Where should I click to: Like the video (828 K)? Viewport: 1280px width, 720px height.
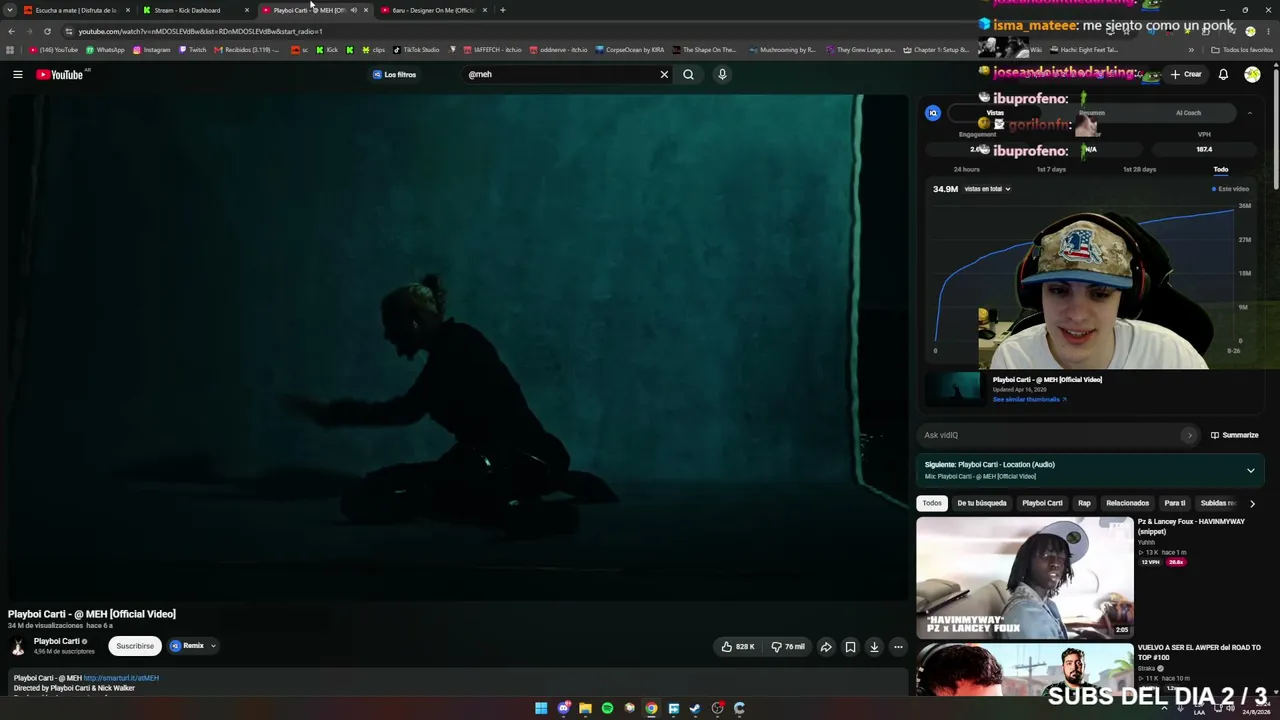[738, 647]
